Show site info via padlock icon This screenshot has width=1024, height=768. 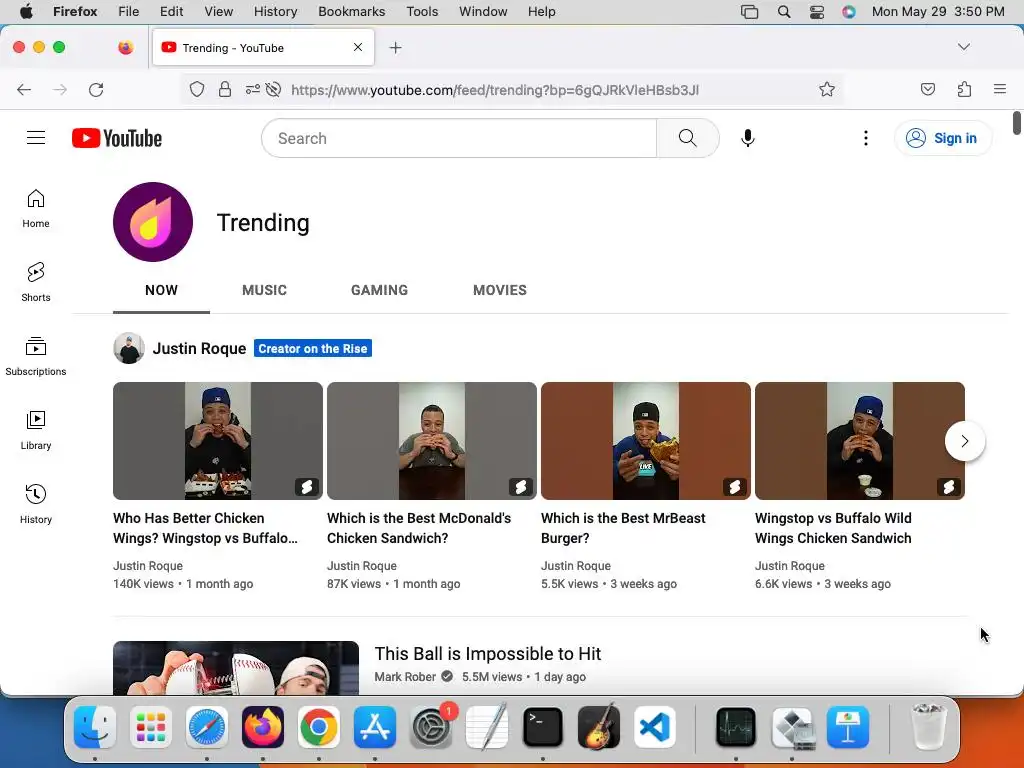click(x=225, y=89)
